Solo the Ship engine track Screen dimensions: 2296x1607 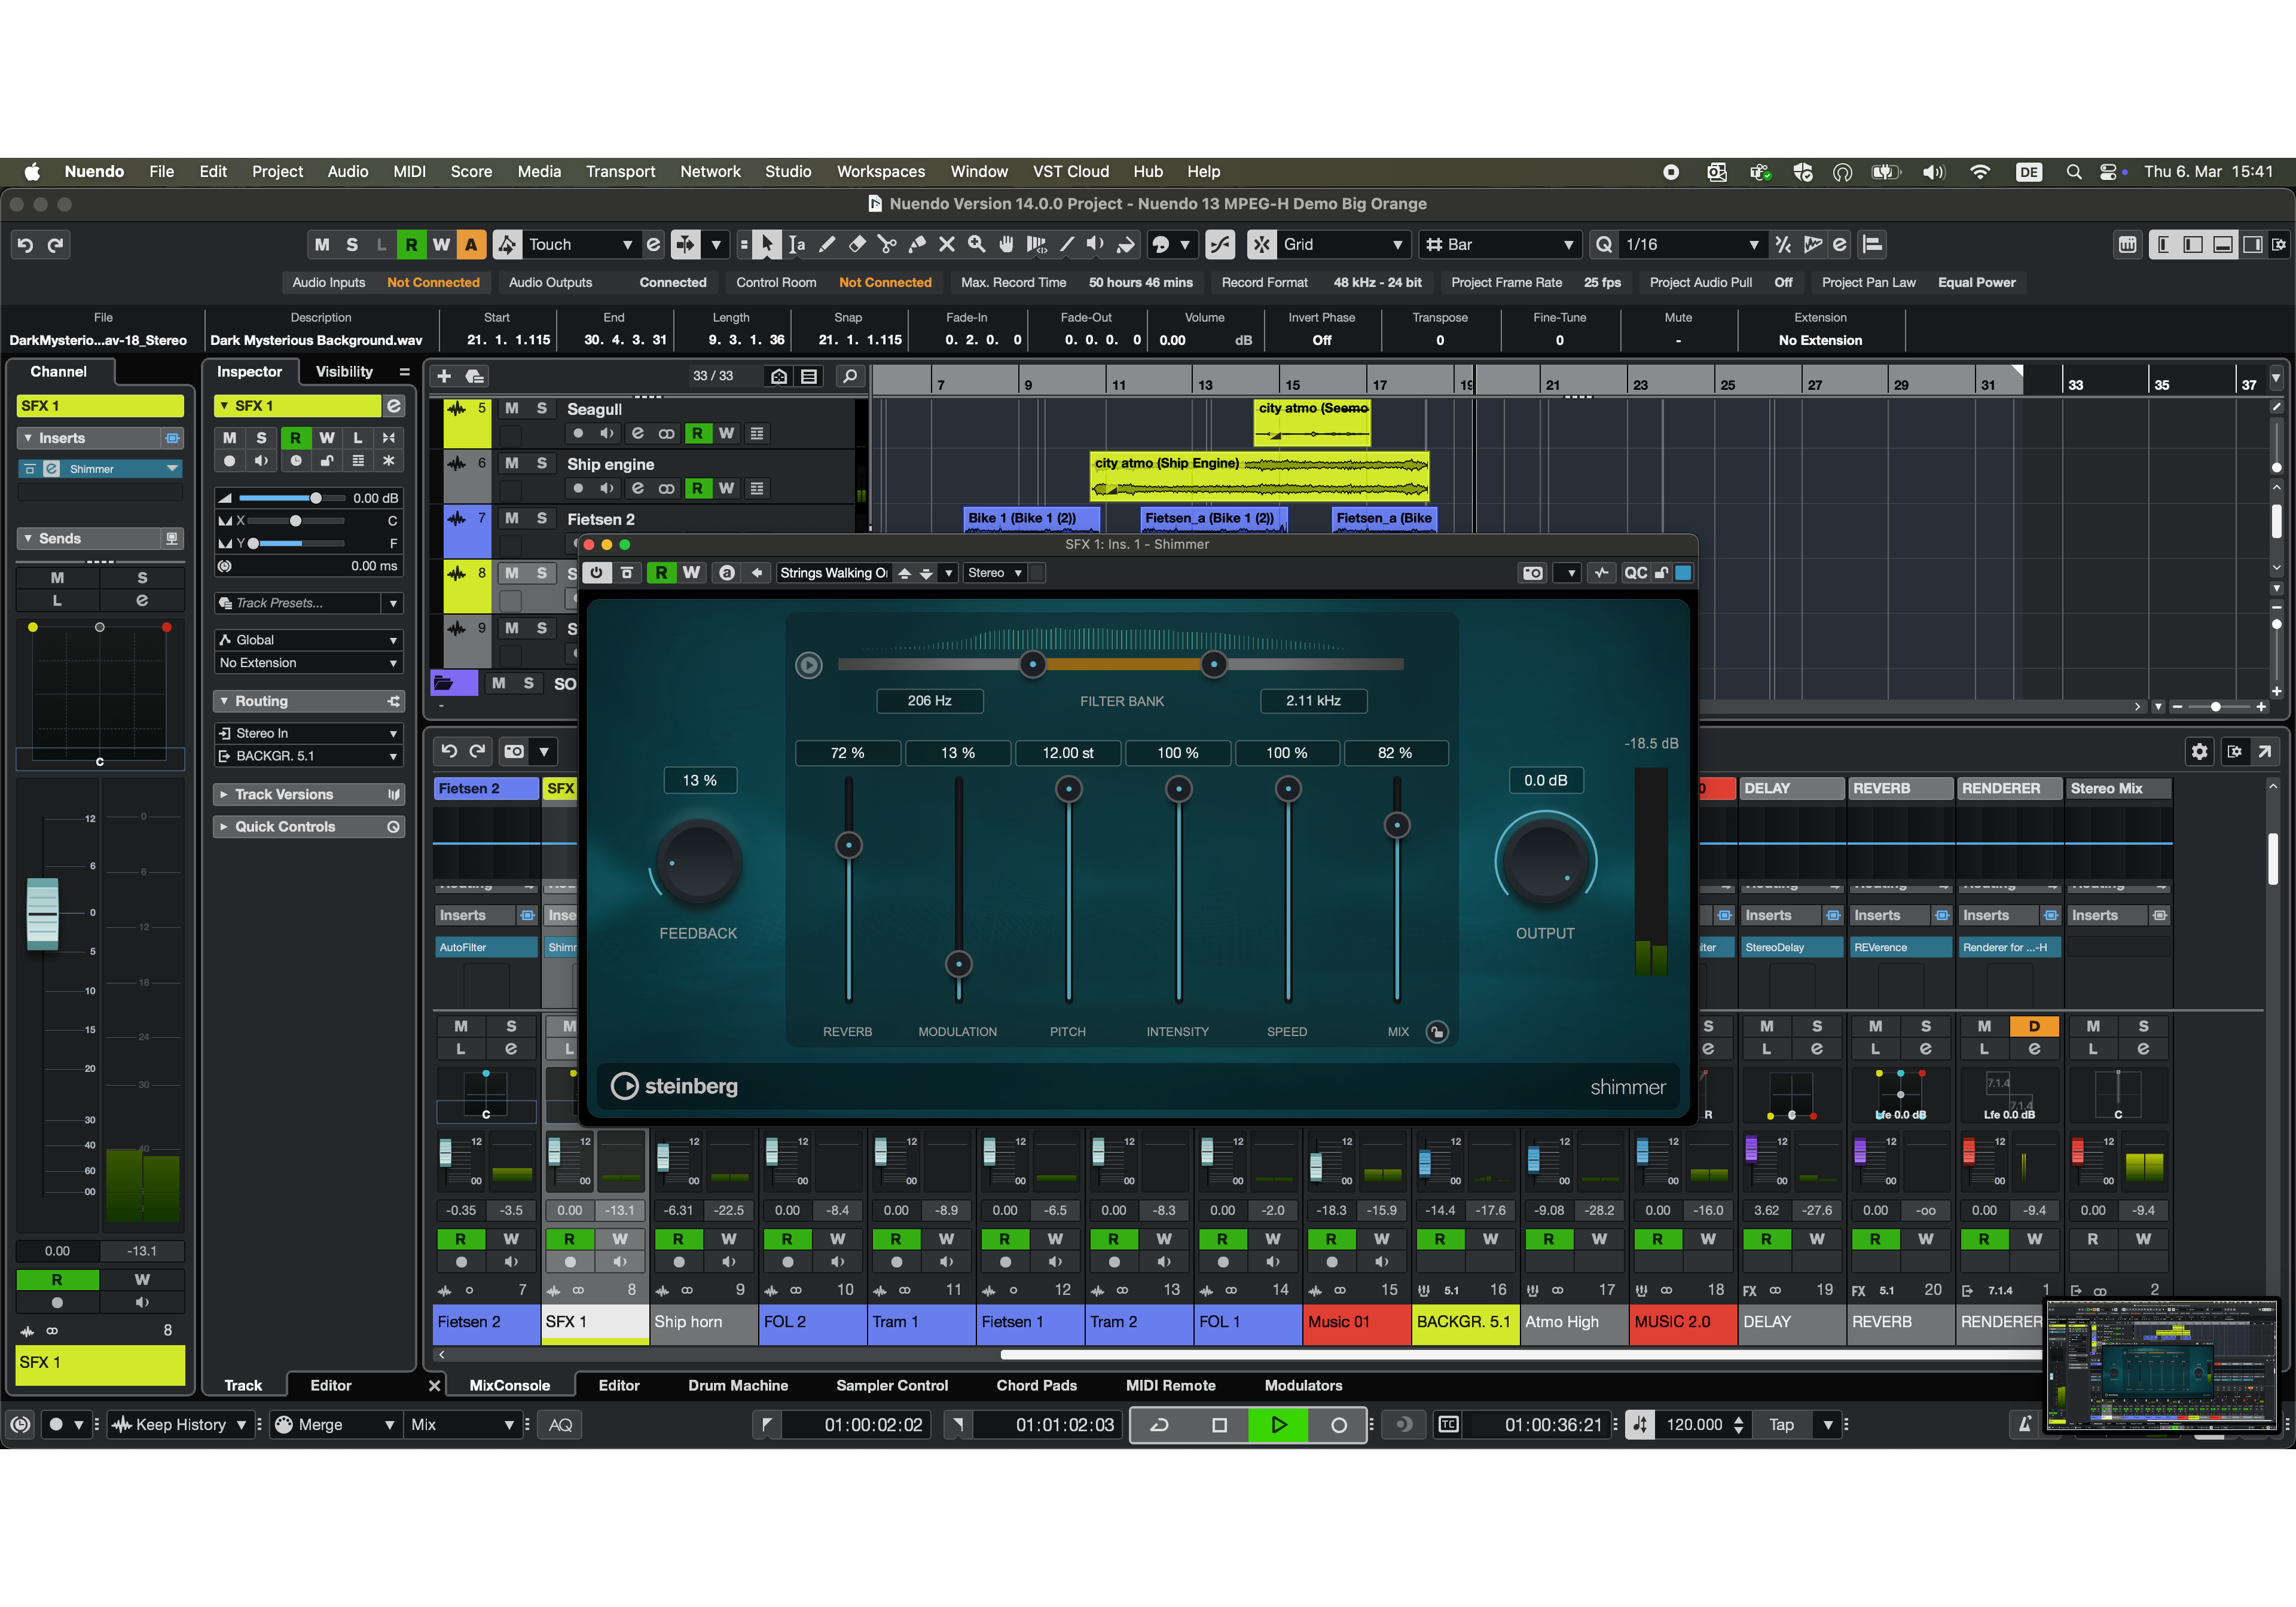pos(542,463)
